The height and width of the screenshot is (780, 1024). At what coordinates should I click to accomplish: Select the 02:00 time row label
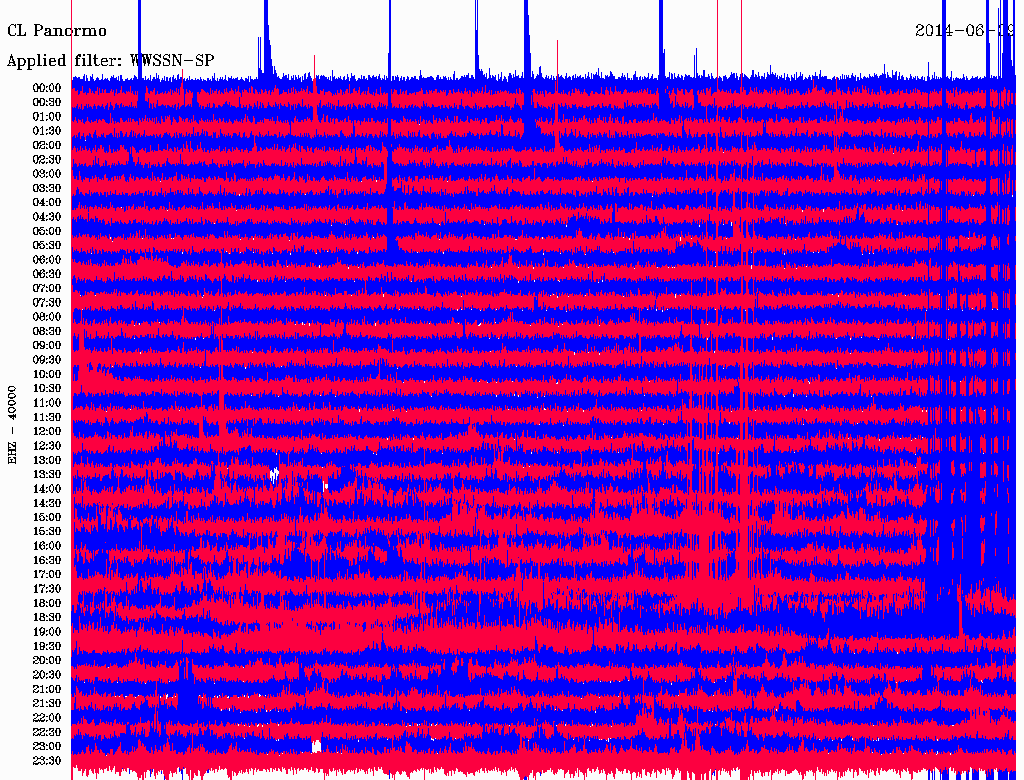(47, 145)
